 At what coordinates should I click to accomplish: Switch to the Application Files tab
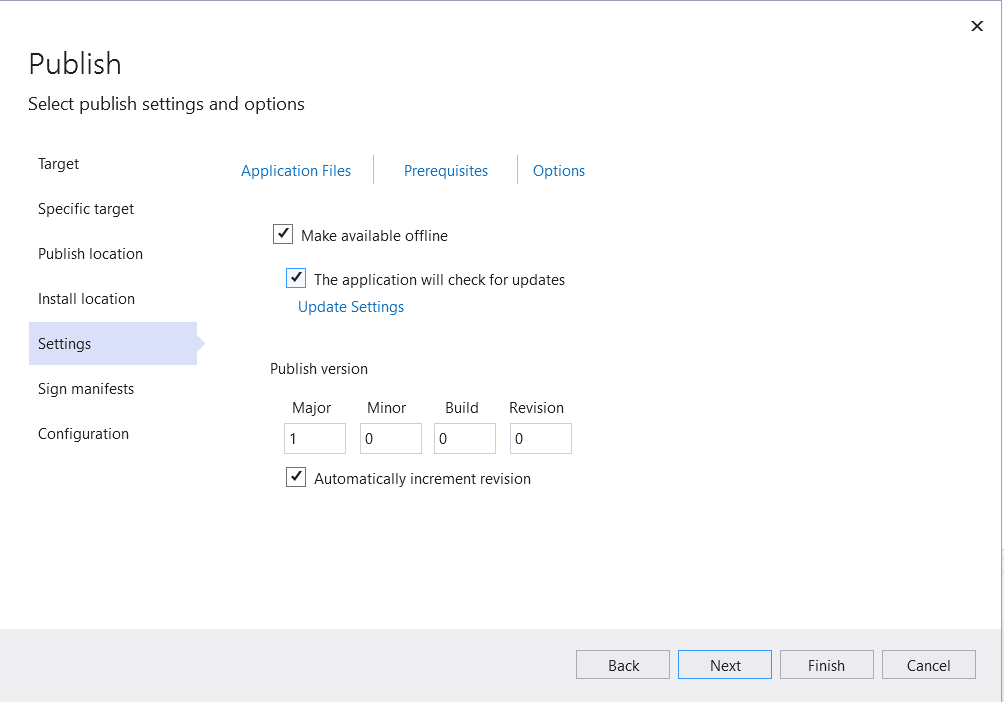coord(295,170)
